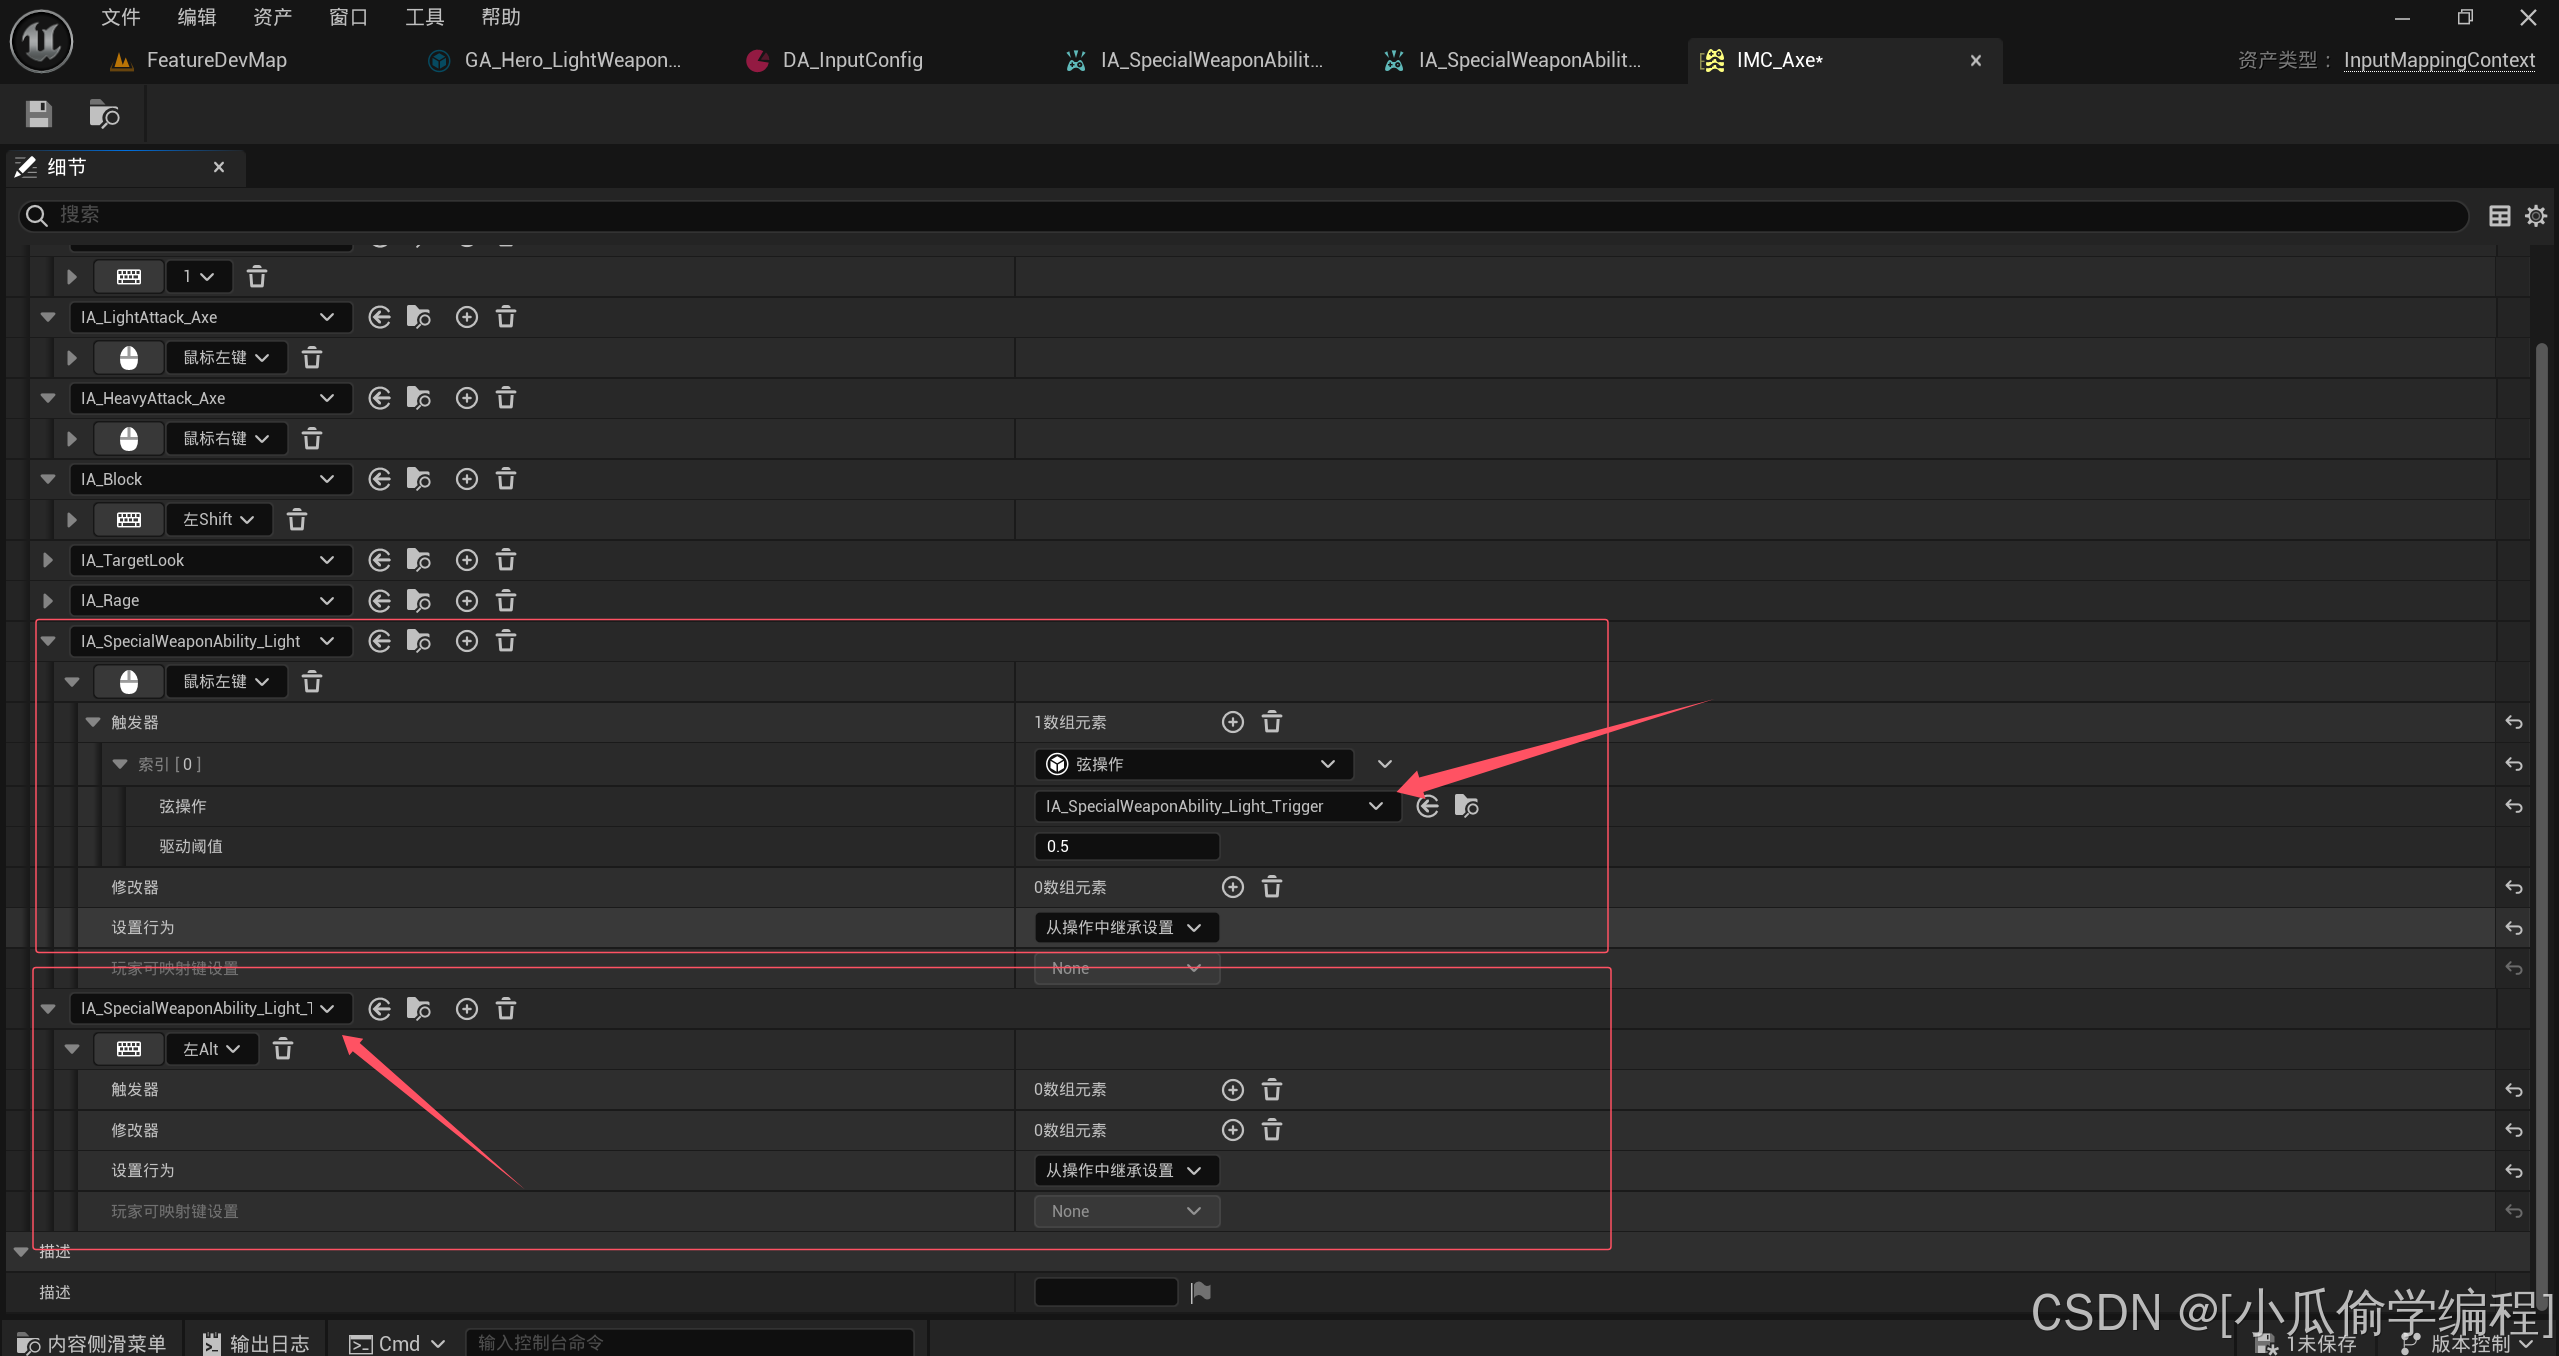The image size is (2559, 1356).
Task: Open details view settings gear
Action: pos(2536,216)
